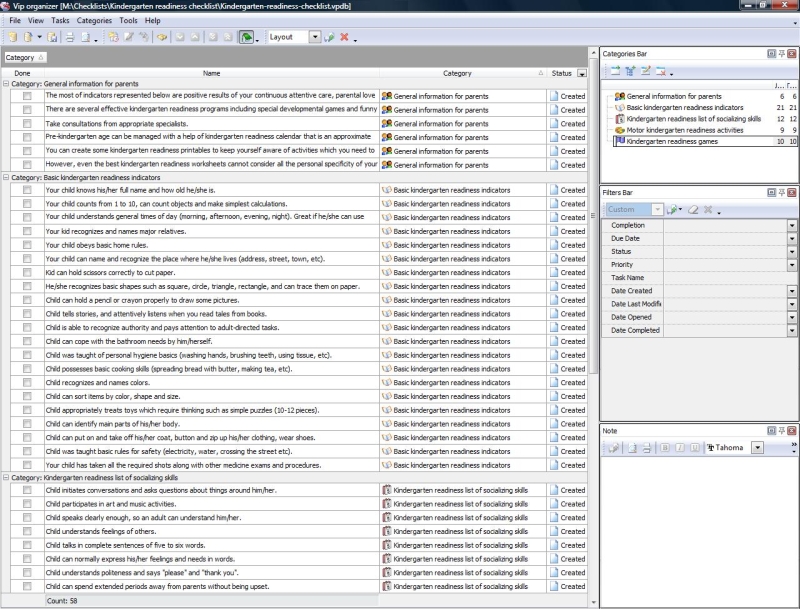Click the delete category icon in Categories Bar
This screenshot has height=609, width=800.
click(x=661, y=71)
